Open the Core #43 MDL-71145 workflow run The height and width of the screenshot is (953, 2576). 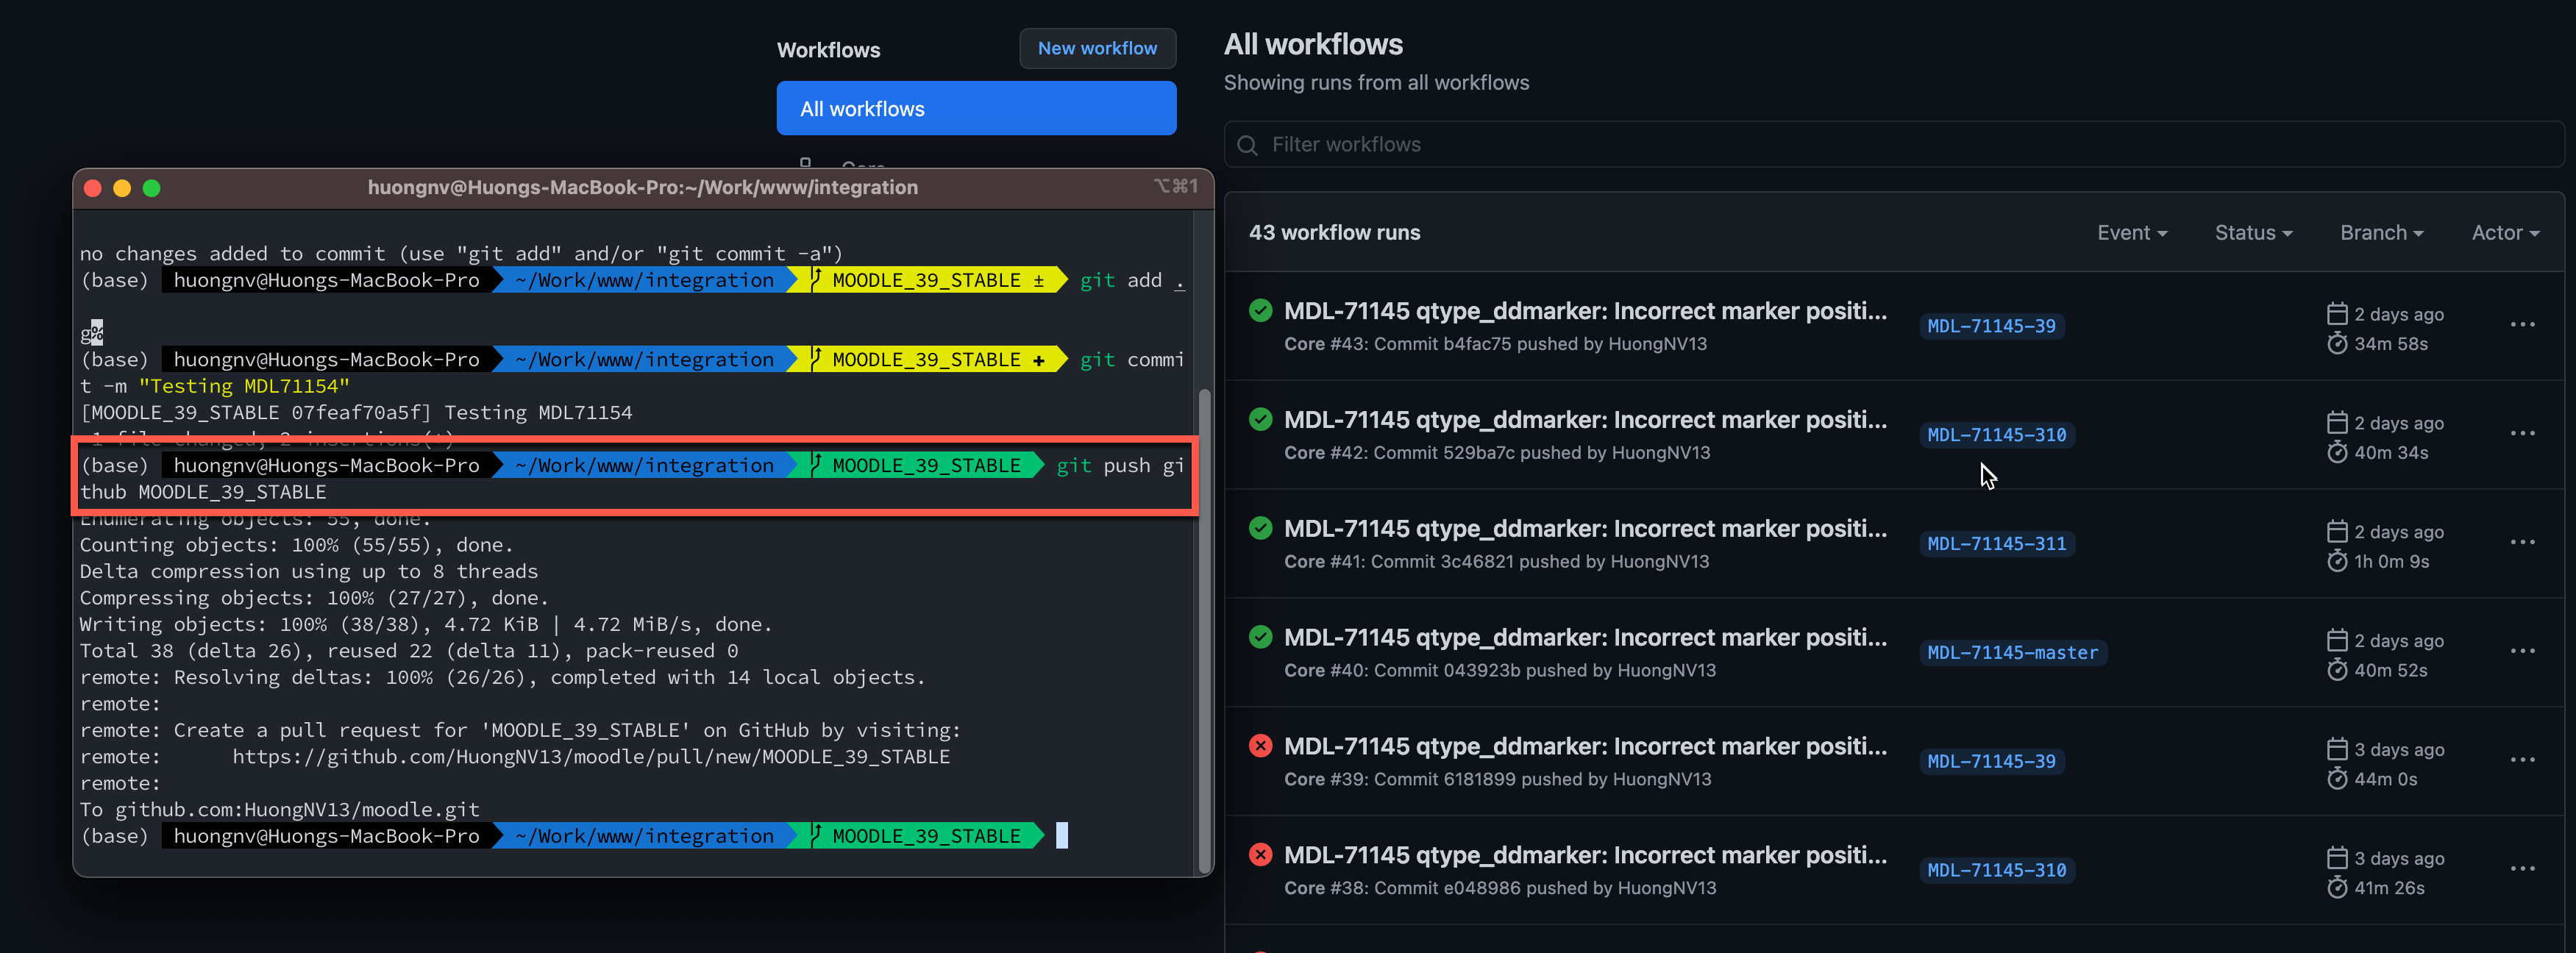1585,311
